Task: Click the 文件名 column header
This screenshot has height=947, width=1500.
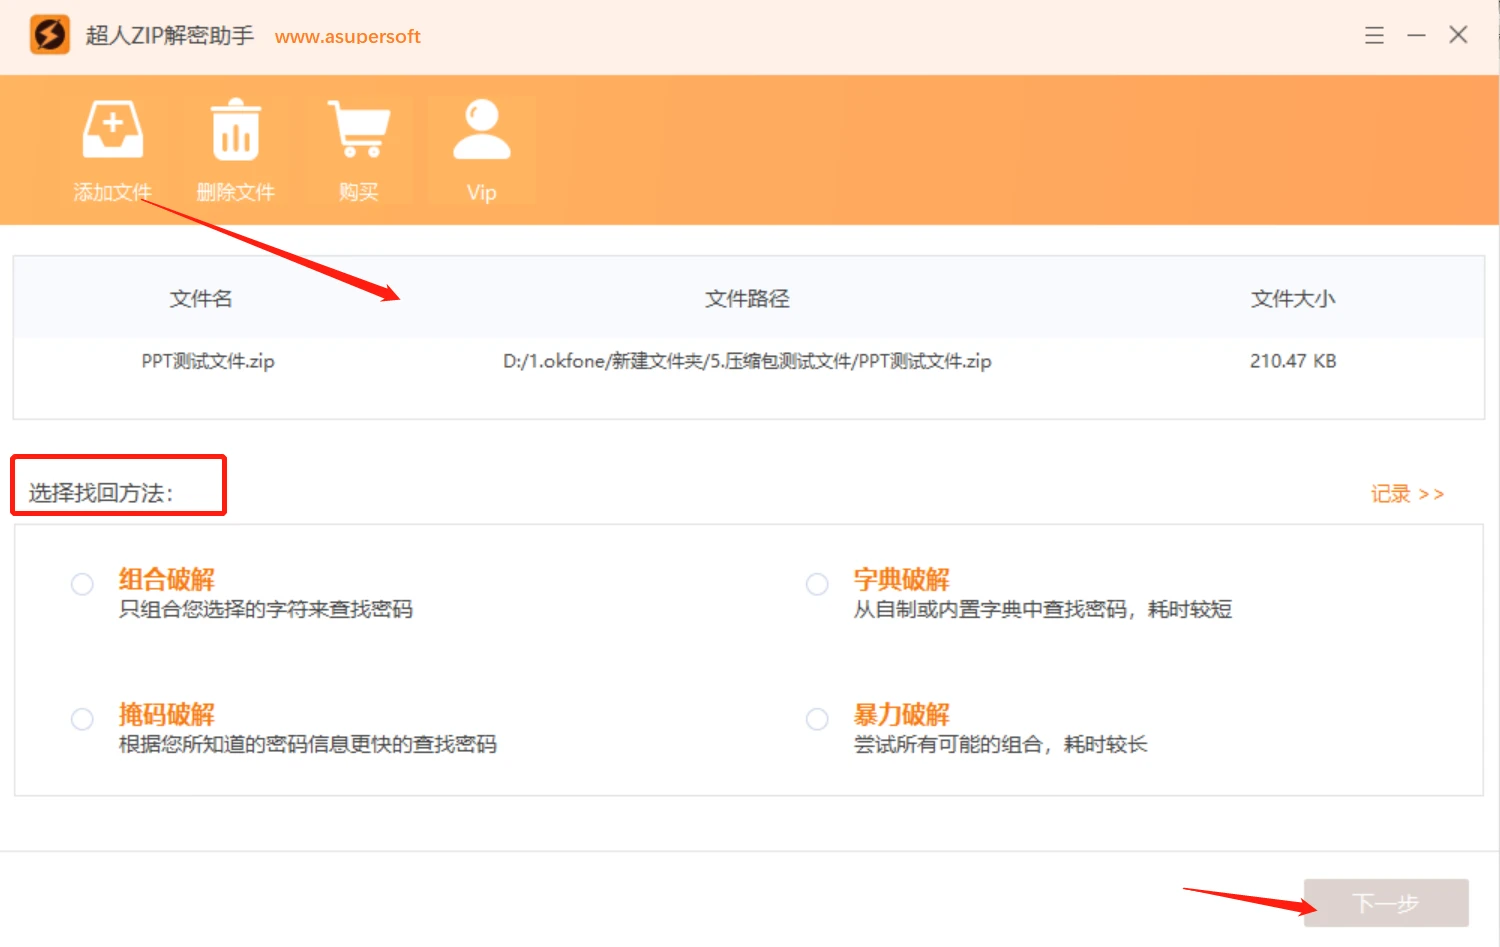Action: click(201, 298)
